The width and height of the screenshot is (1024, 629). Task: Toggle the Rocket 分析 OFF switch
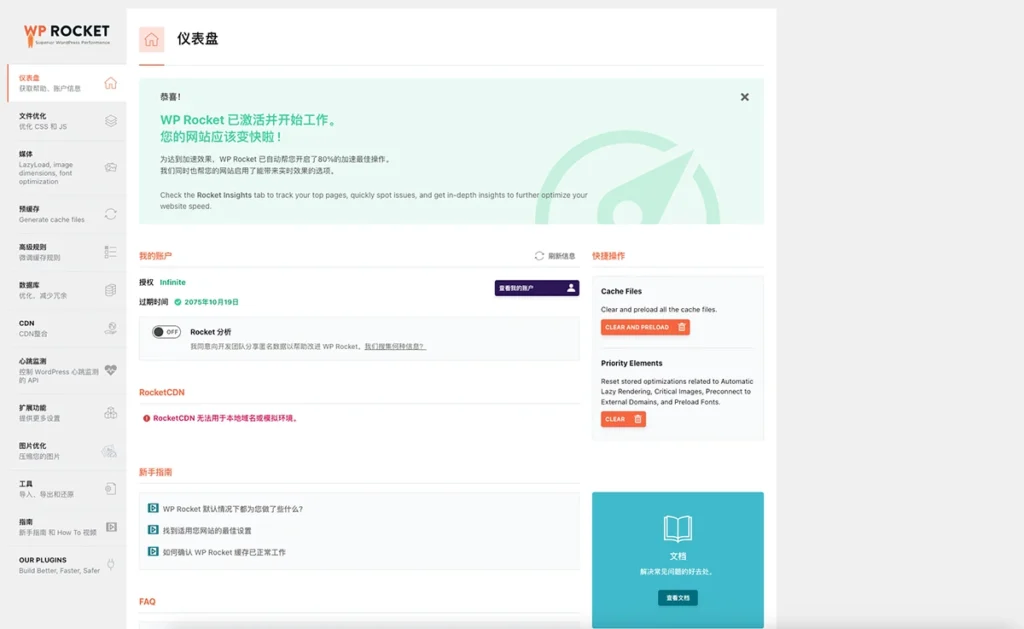tap(166, 332)
